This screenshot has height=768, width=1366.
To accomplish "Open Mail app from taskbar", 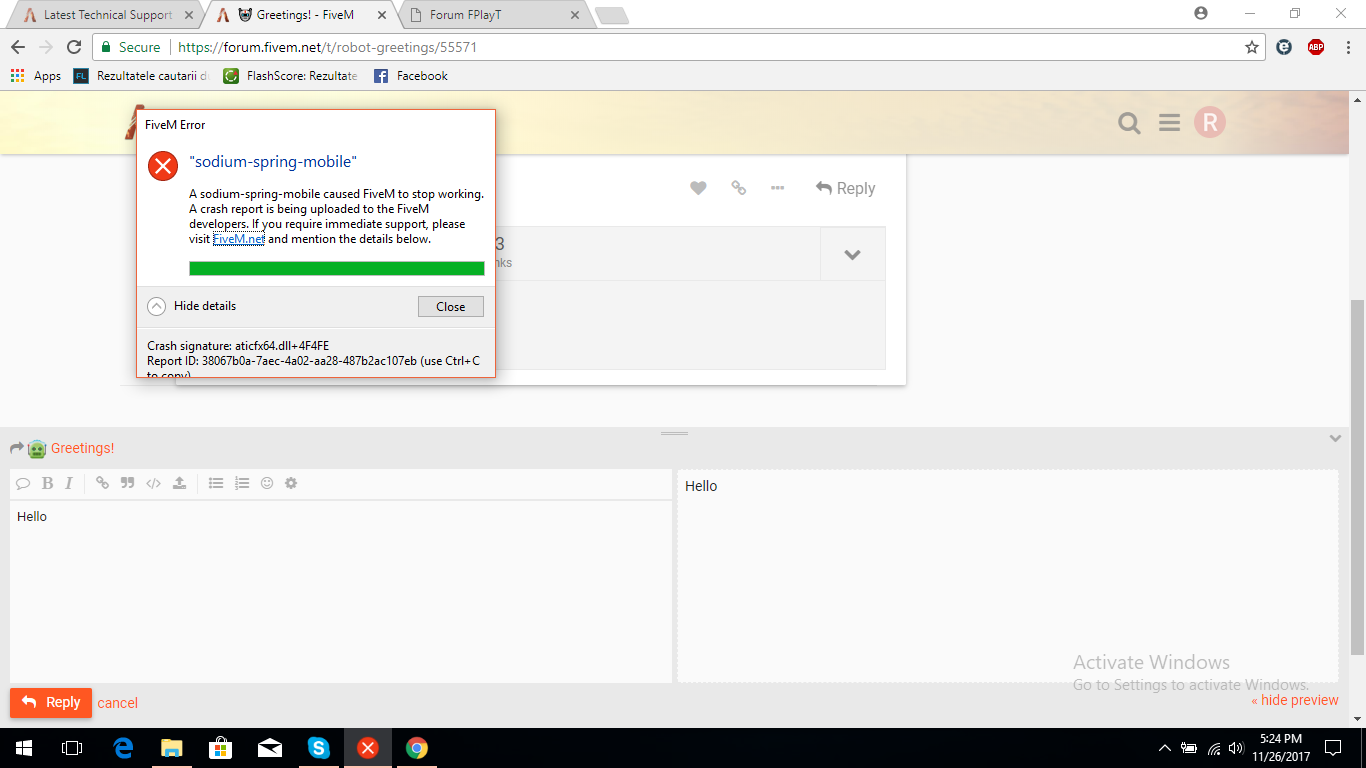I will point(270,748).
